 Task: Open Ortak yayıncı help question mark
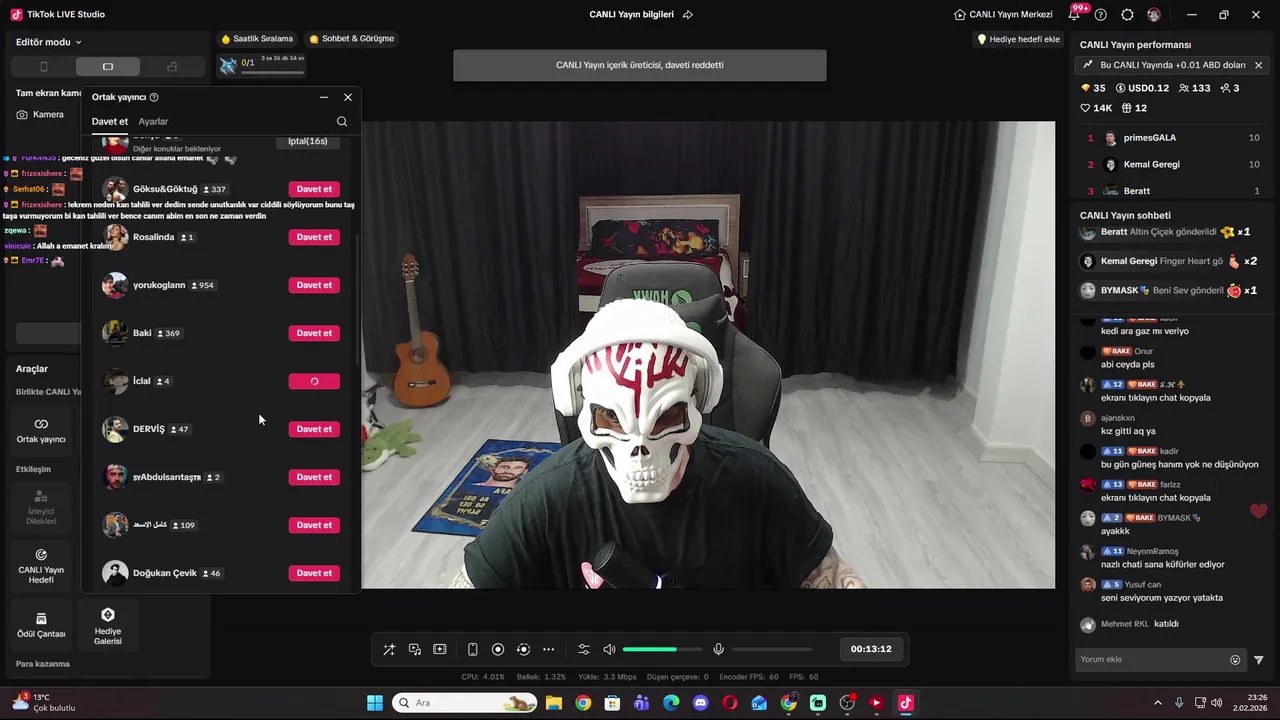click(x=154, y=97)
